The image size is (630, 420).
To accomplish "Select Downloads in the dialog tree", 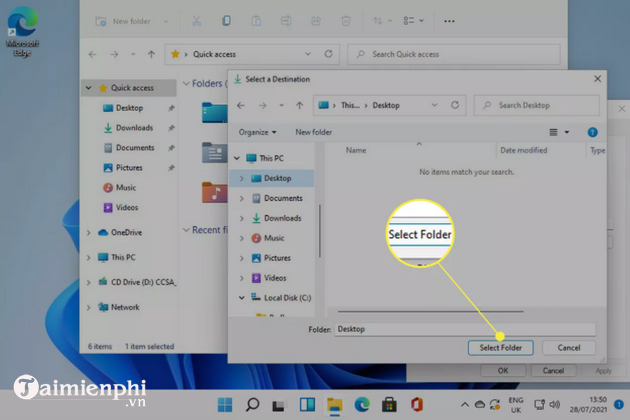I will [x=282, y=218].
